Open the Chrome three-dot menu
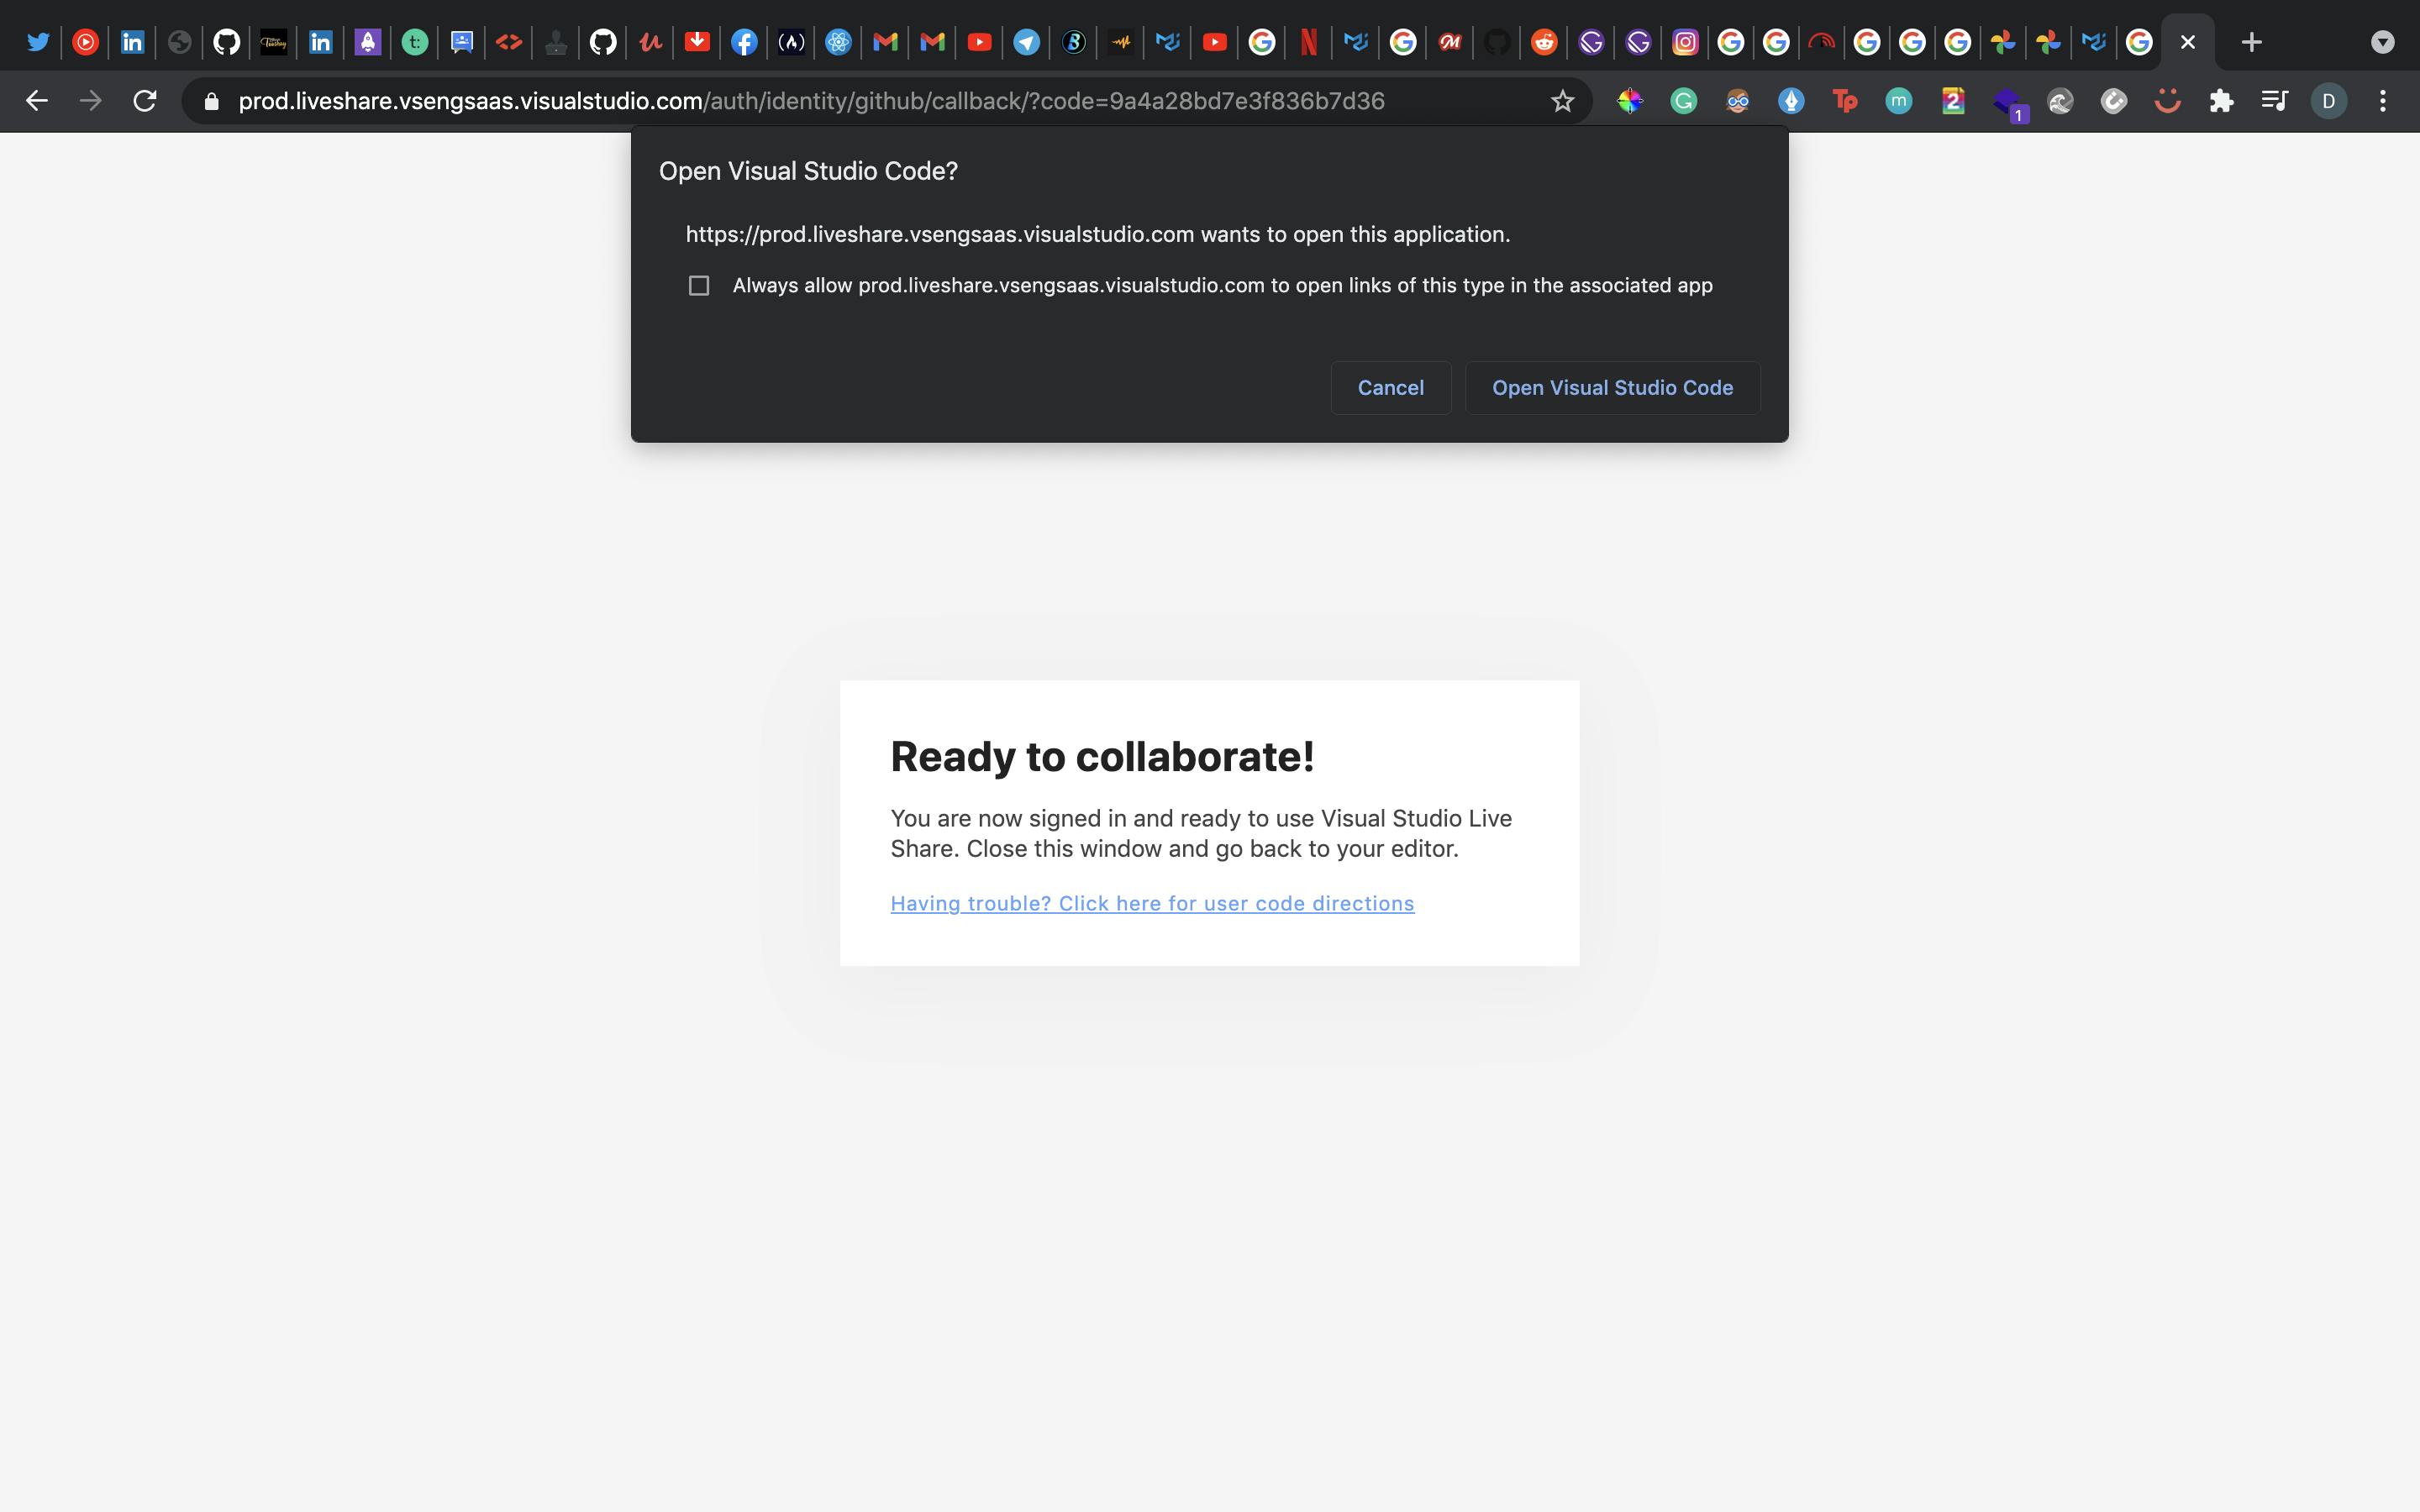The image size is (2420, 1512). pos(2382,101)
